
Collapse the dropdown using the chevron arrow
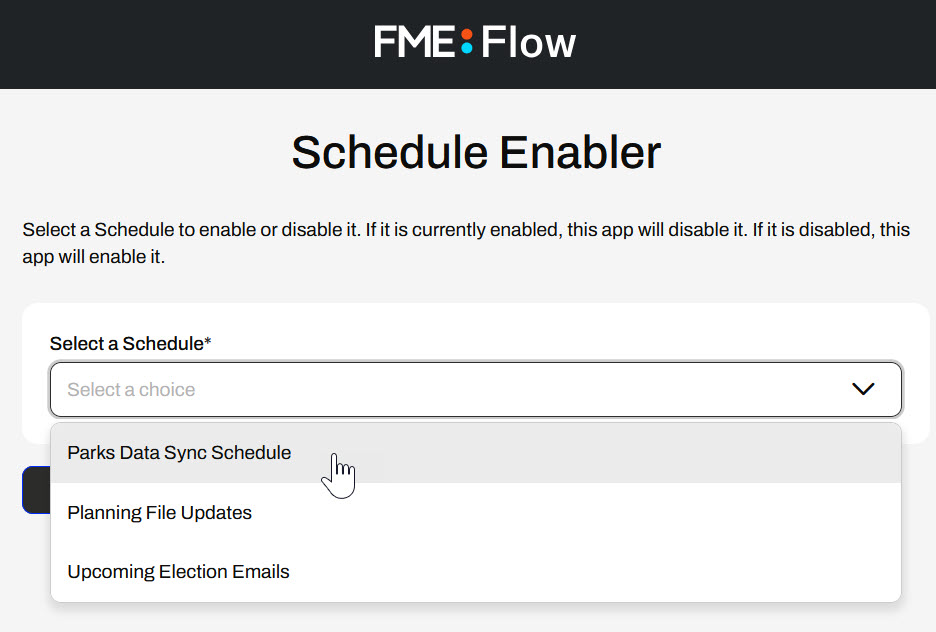pyautogui.click(x=862, y=389)
